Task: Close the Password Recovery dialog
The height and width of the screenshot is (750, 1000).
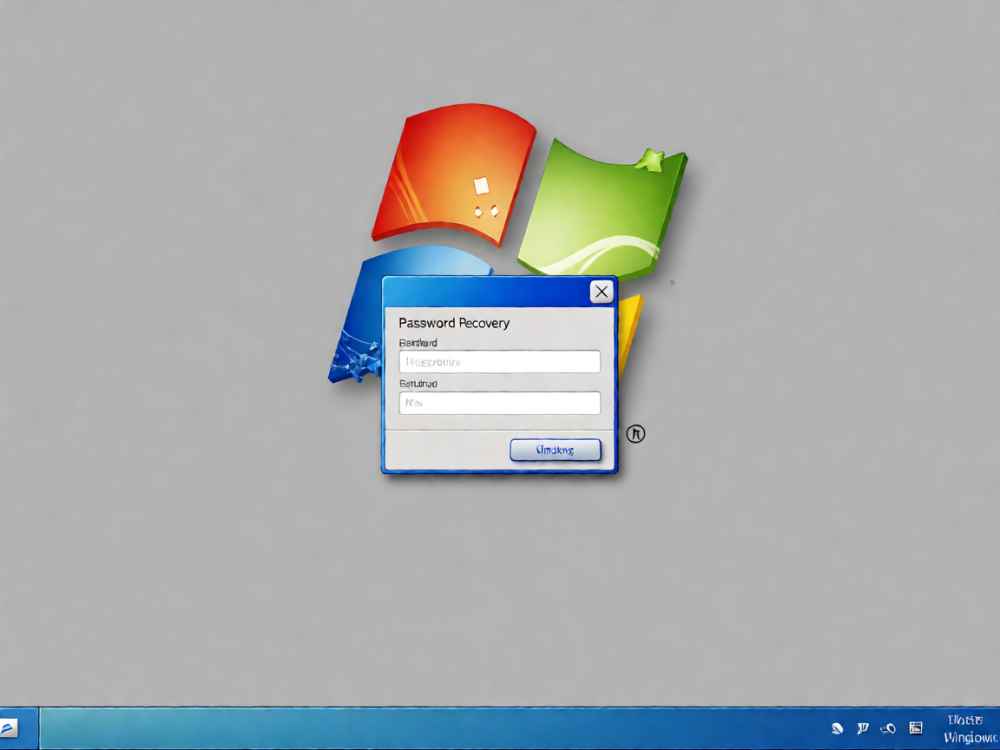Action: tap(601, 292)
